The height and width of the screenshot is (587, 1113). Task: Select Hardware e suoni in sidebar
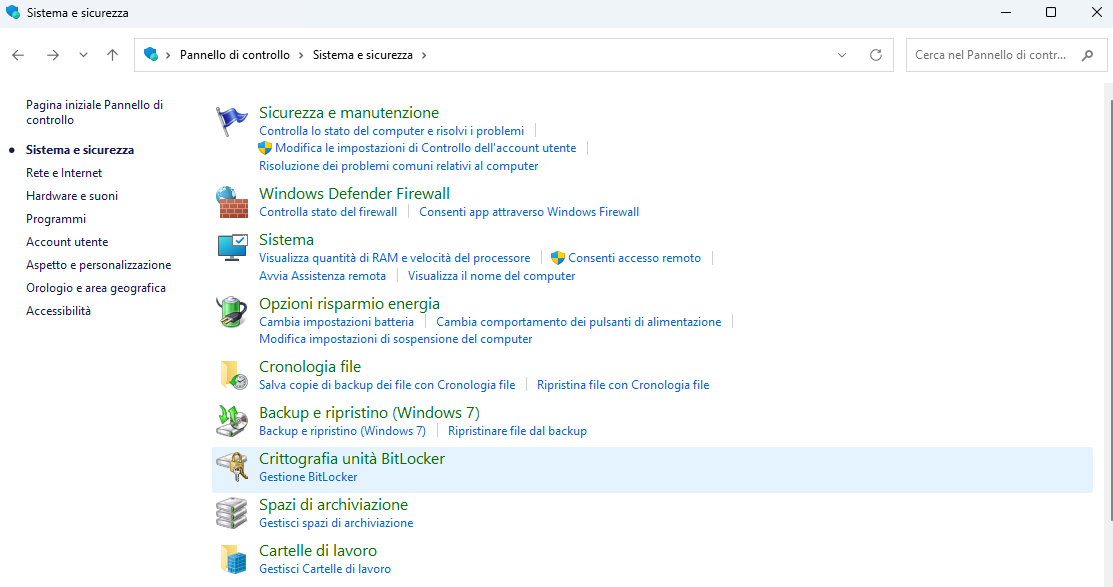72,196
